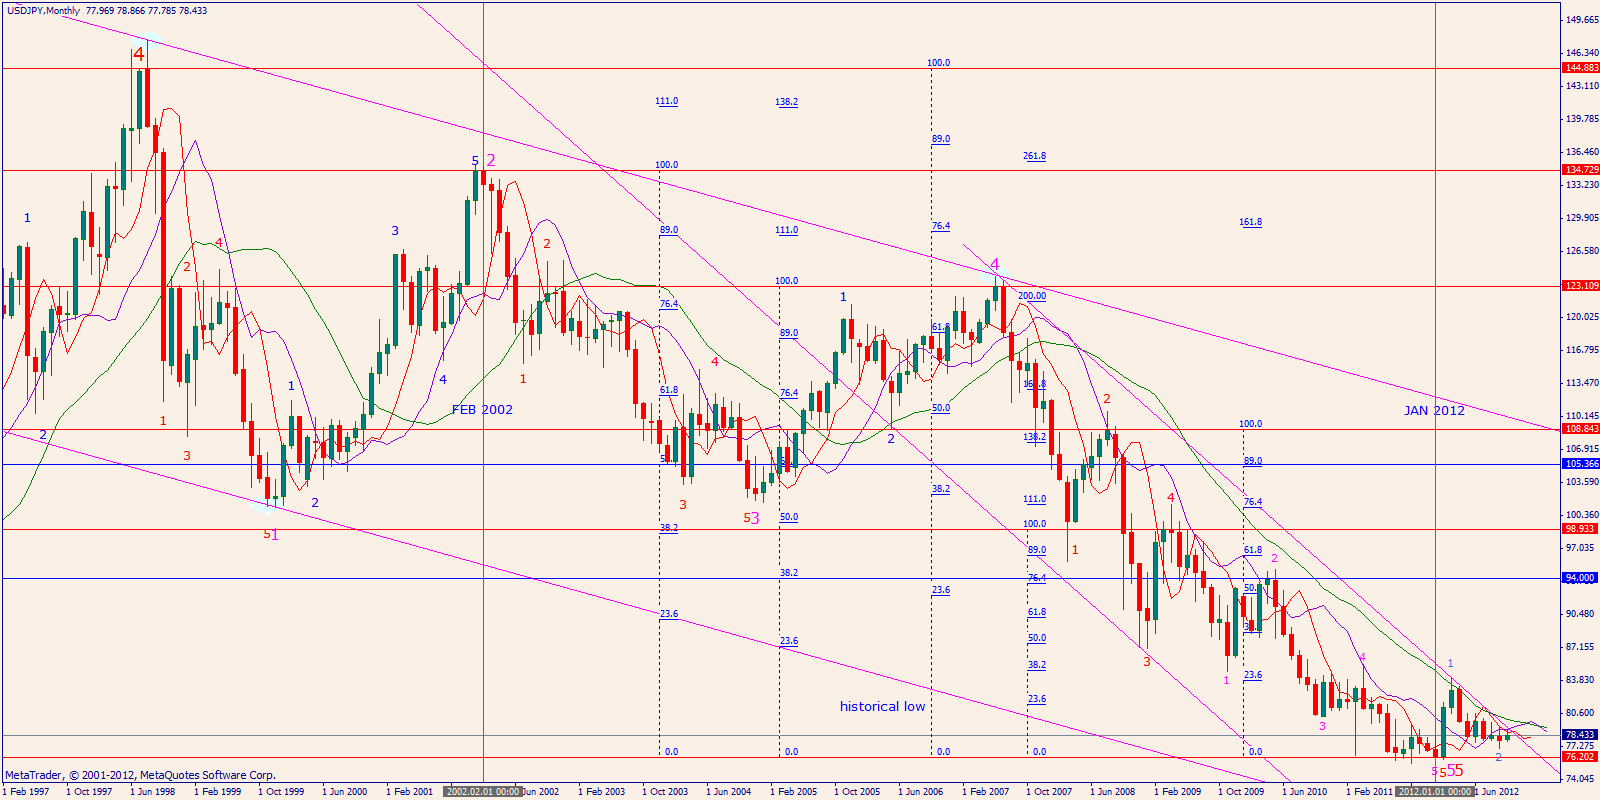1600x800 pixels.
Task: Click the 1 Jun 1998 date label
Action: (154, 791)
